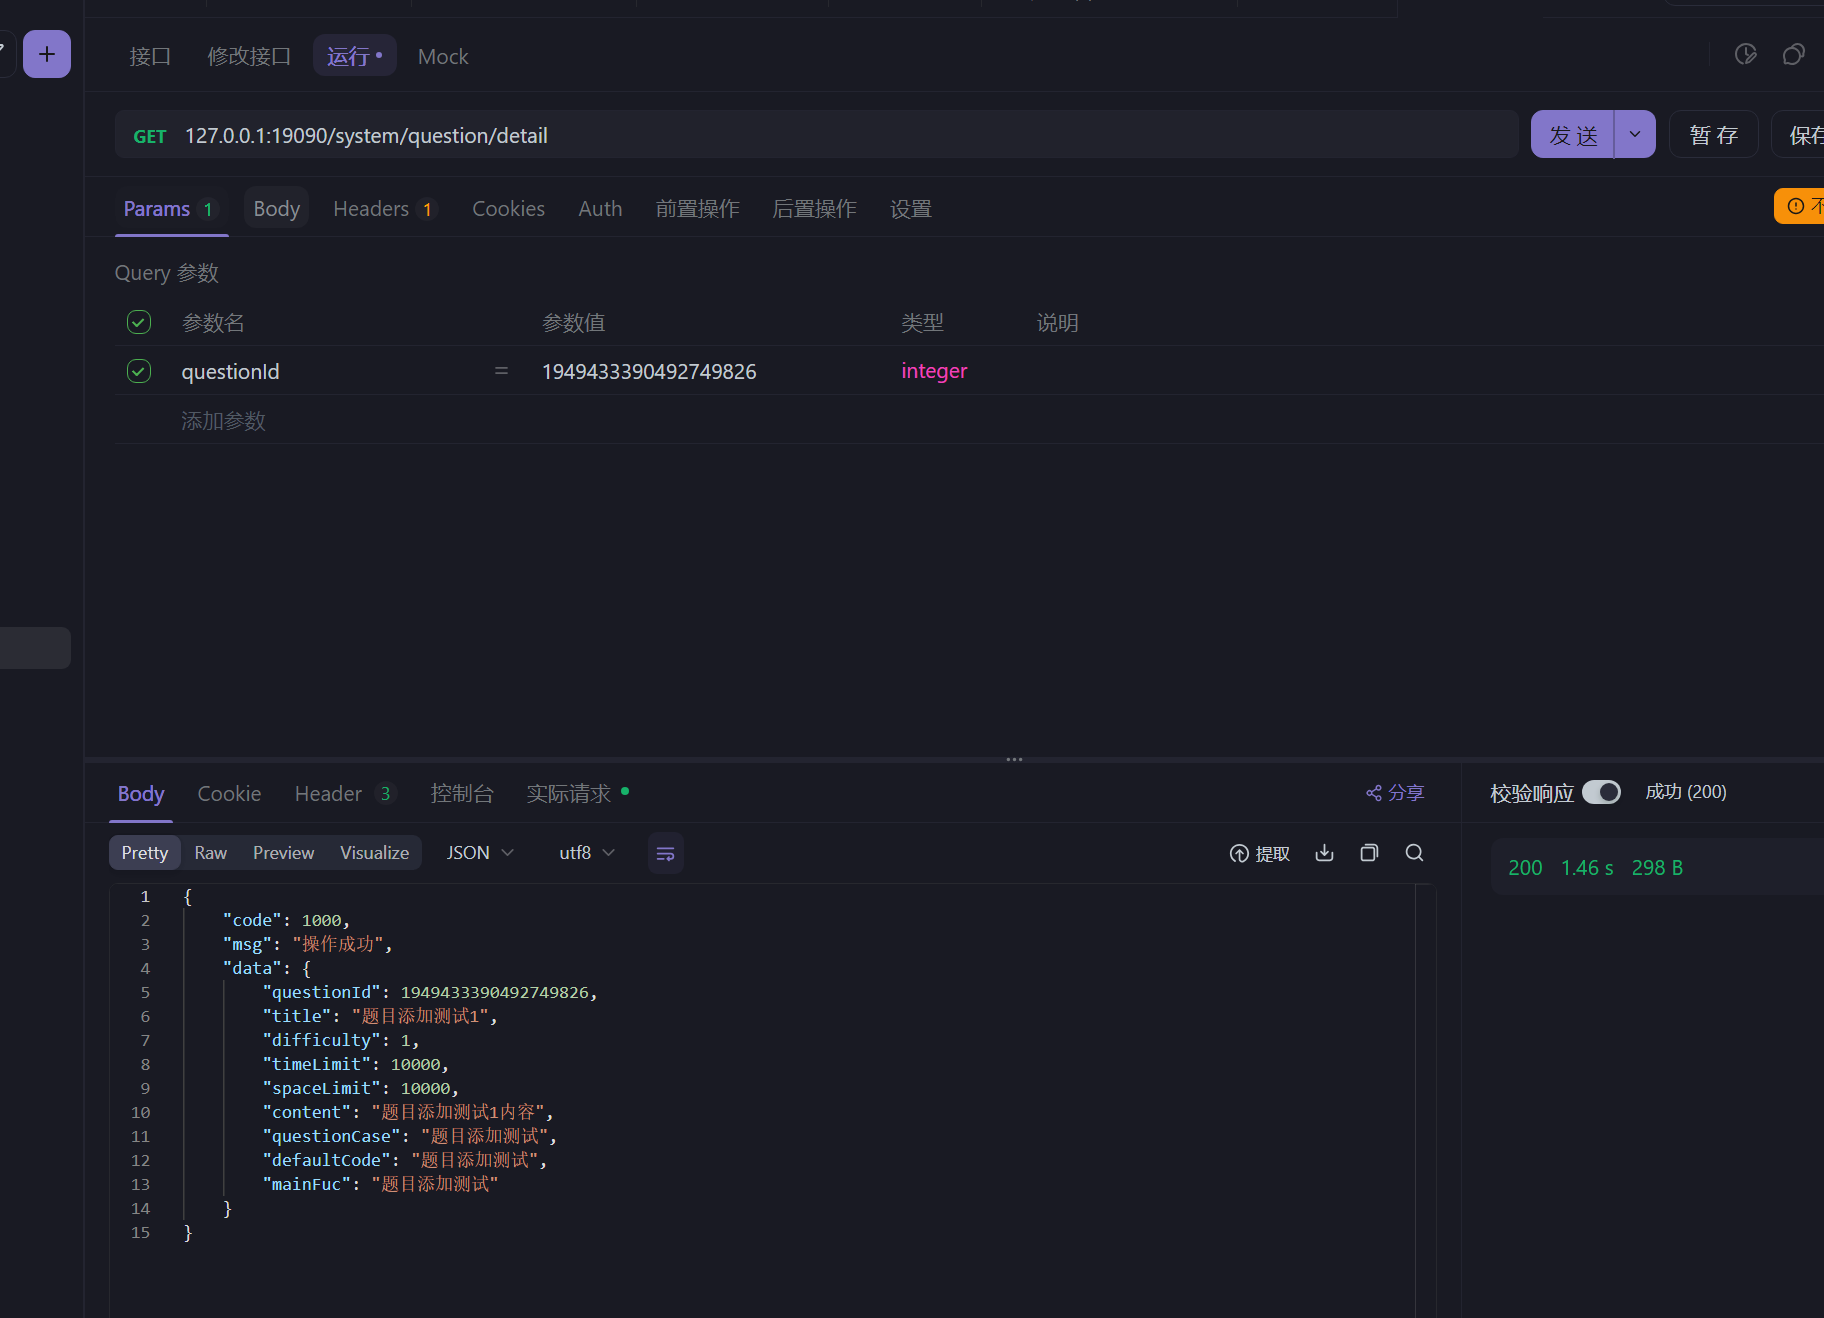
Task: Click the purple plus new-tab button
Action: click(47, 54)
